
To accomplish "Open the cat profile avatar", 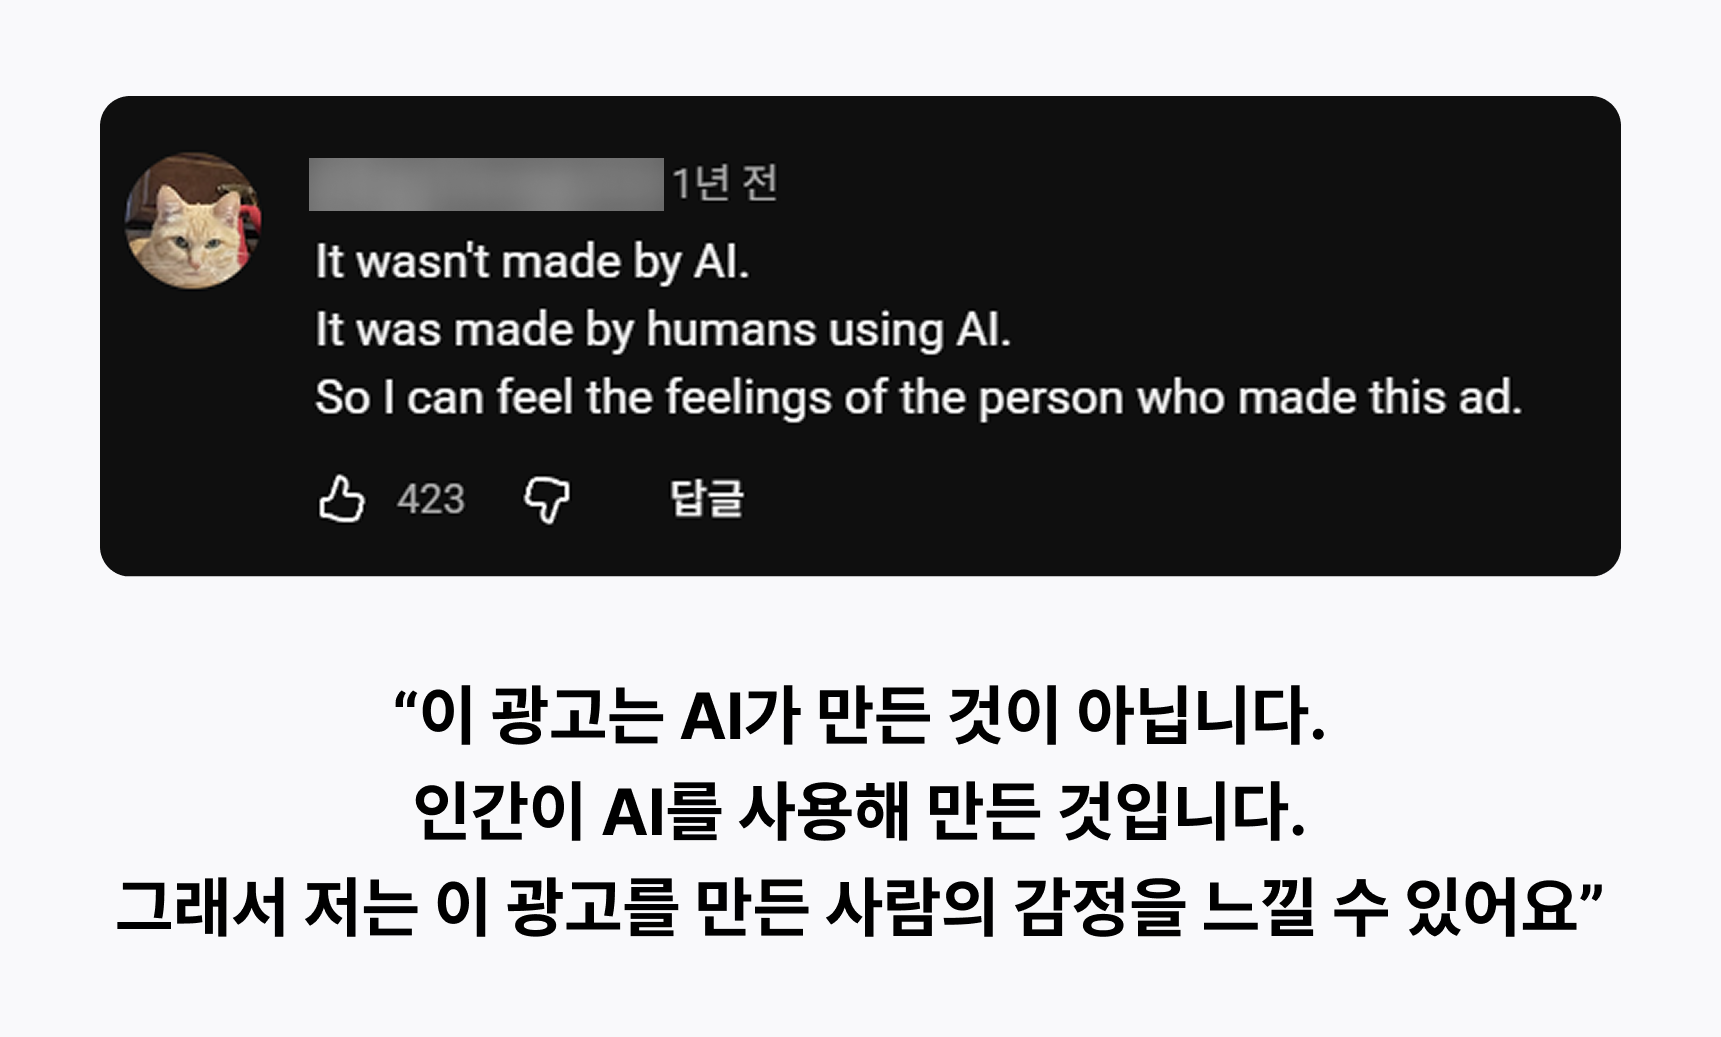I will point(193,220).
